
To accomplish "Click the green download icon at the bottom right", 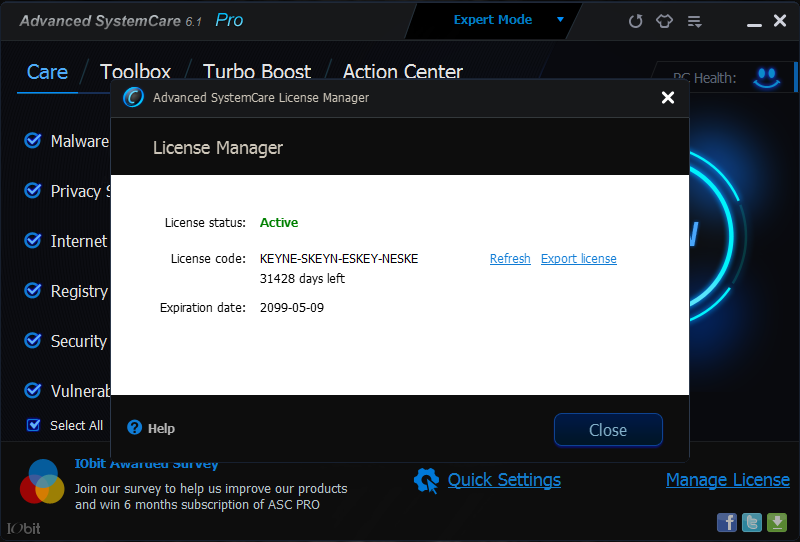I will pyautogui.click(x=777, y=523).
